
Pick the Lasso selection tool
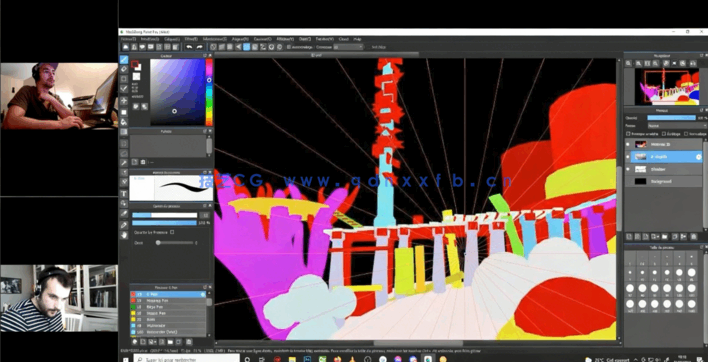(x=124, y=153)
